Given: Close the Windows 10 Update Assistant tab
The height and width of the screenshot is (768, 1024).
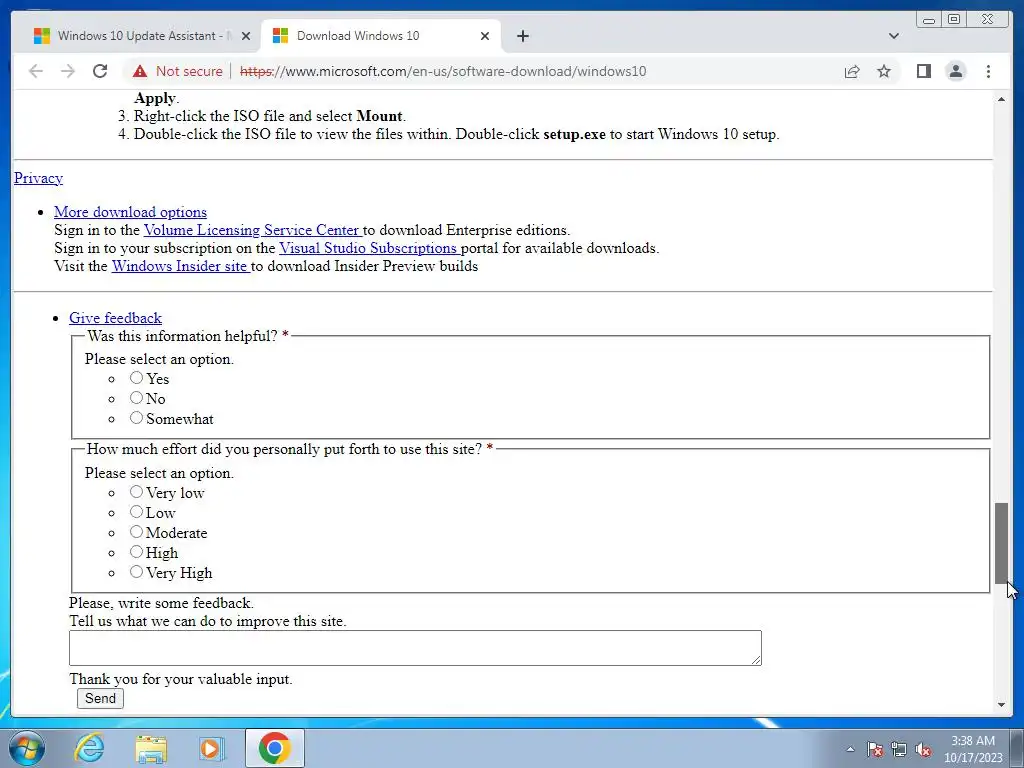Looking at the screenshot, I should [246, 36].
